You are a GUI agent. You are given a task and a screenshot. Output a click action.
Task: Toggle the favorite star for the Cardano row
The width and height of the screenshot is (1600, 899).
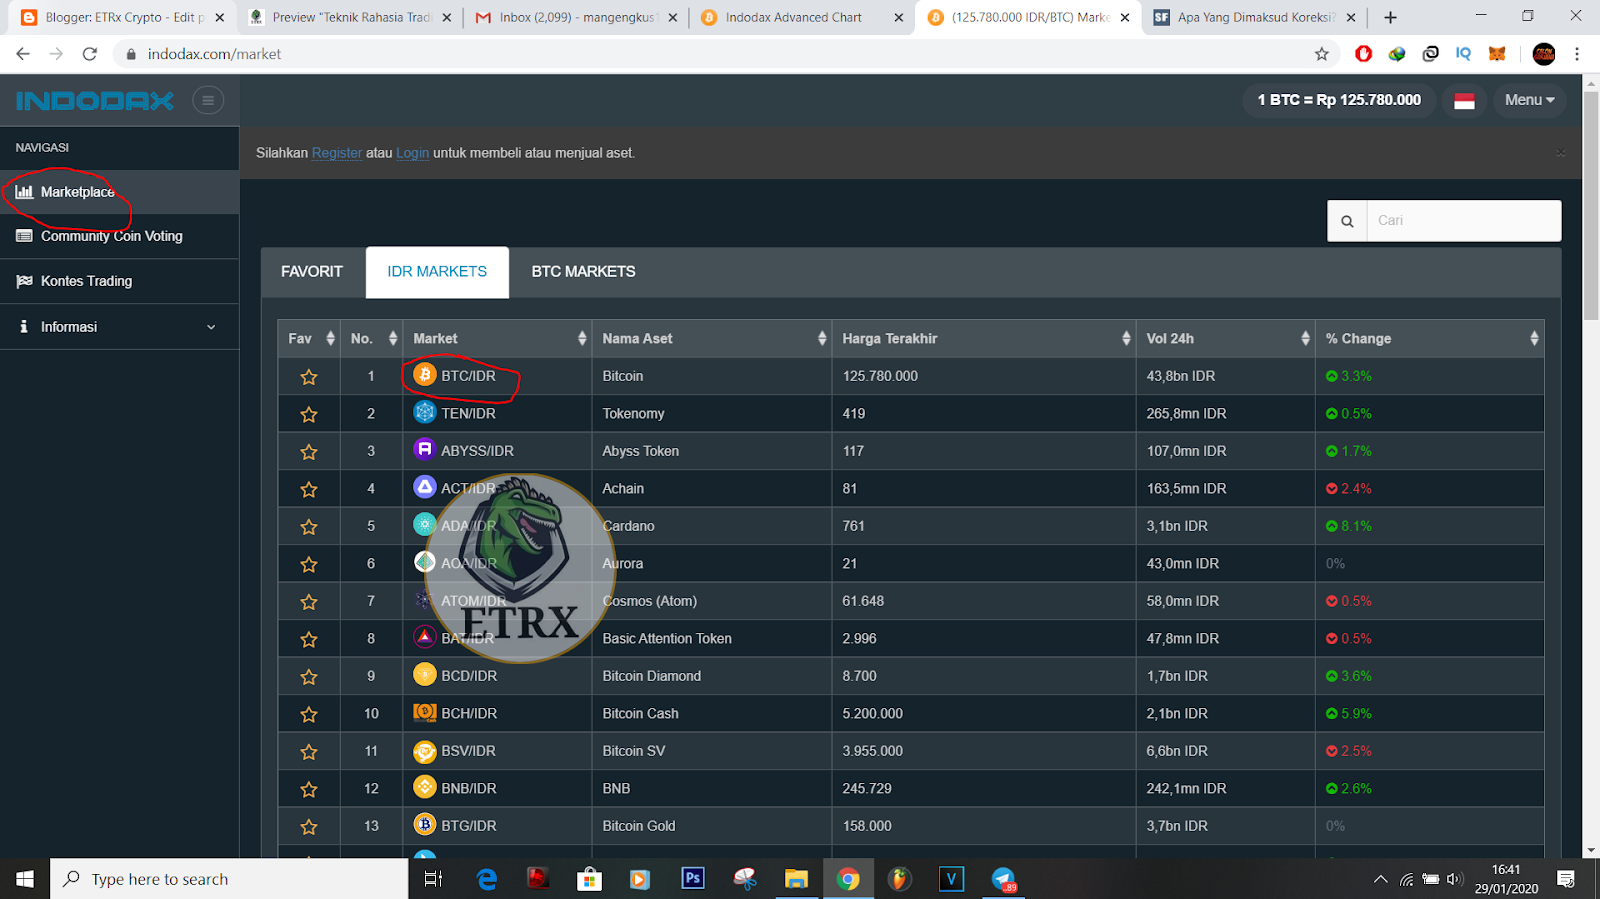click(x=309, y=527)
